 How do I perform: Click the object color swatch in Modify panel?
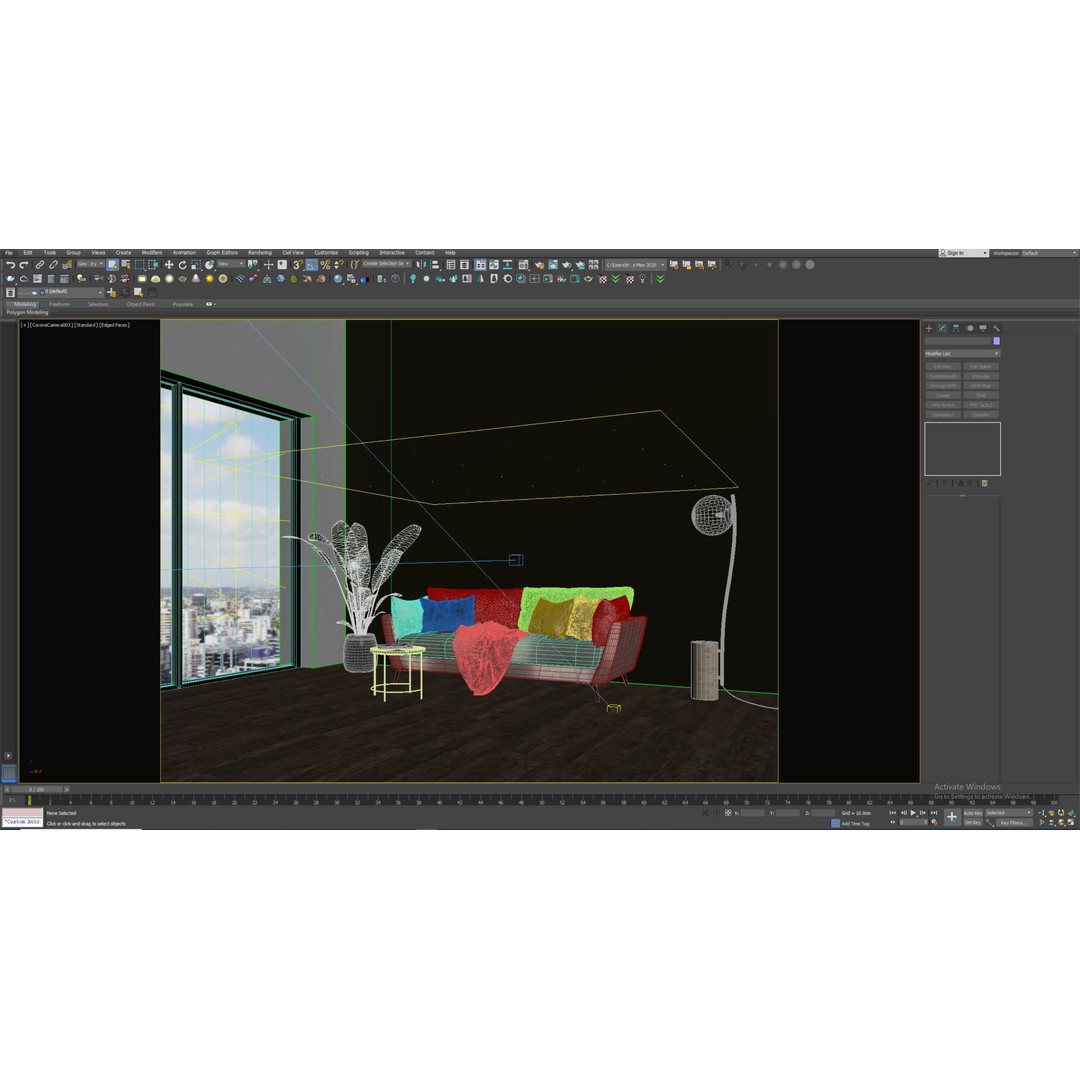[x=997, y=341]
